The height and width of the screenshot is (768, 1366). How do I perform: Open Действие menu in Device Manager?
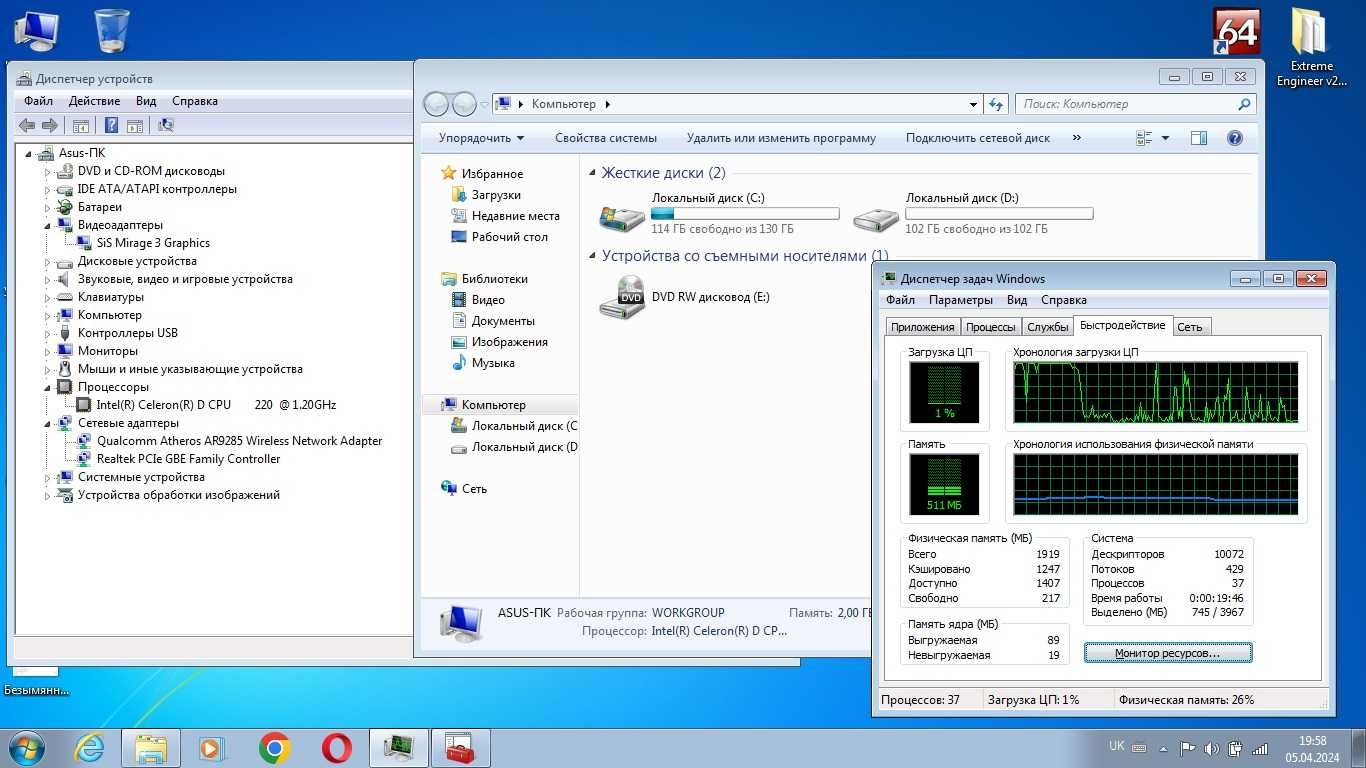[94, 101]
